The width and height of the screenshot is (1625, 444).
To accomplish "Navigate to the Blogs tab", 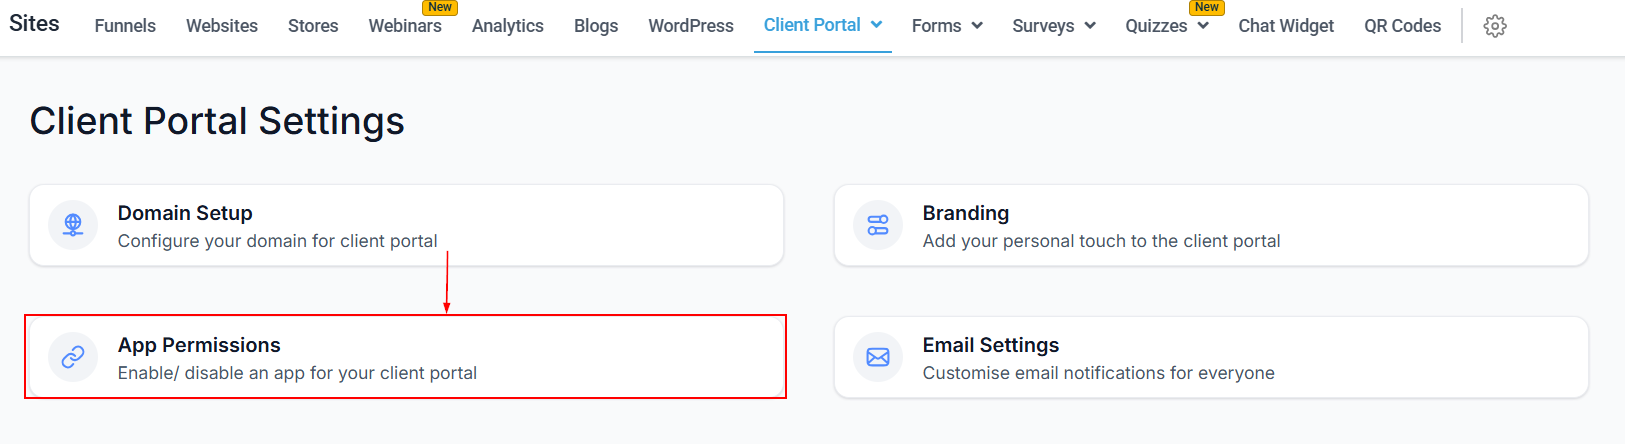I will (x=596, y=26).
